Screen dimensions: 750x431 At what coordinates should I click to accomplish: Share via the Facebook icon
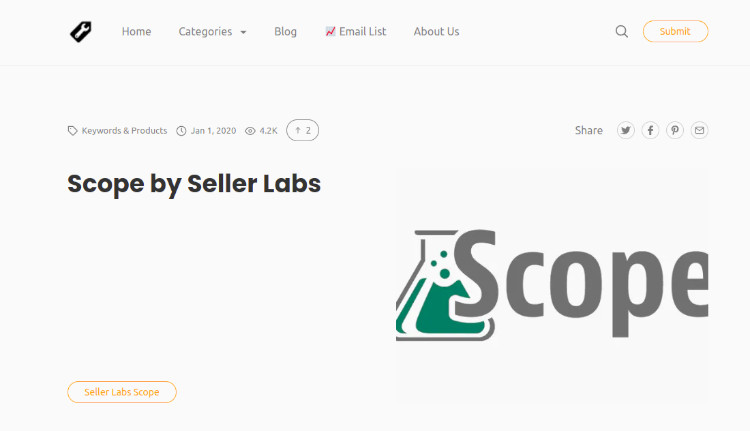(650, 130)
